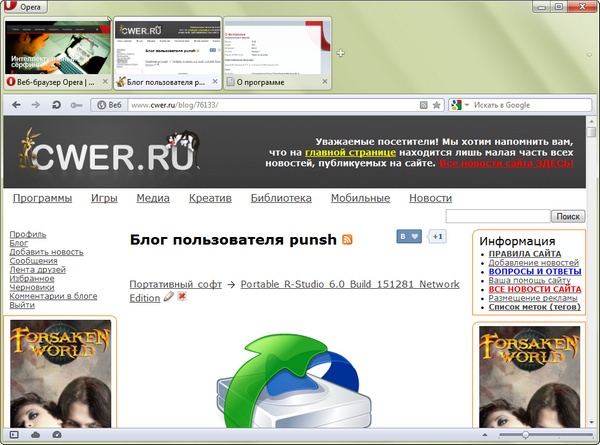Click the browser Back arrow
The height and width of the screenshot is (445, 600).
(x=16, y=104)
